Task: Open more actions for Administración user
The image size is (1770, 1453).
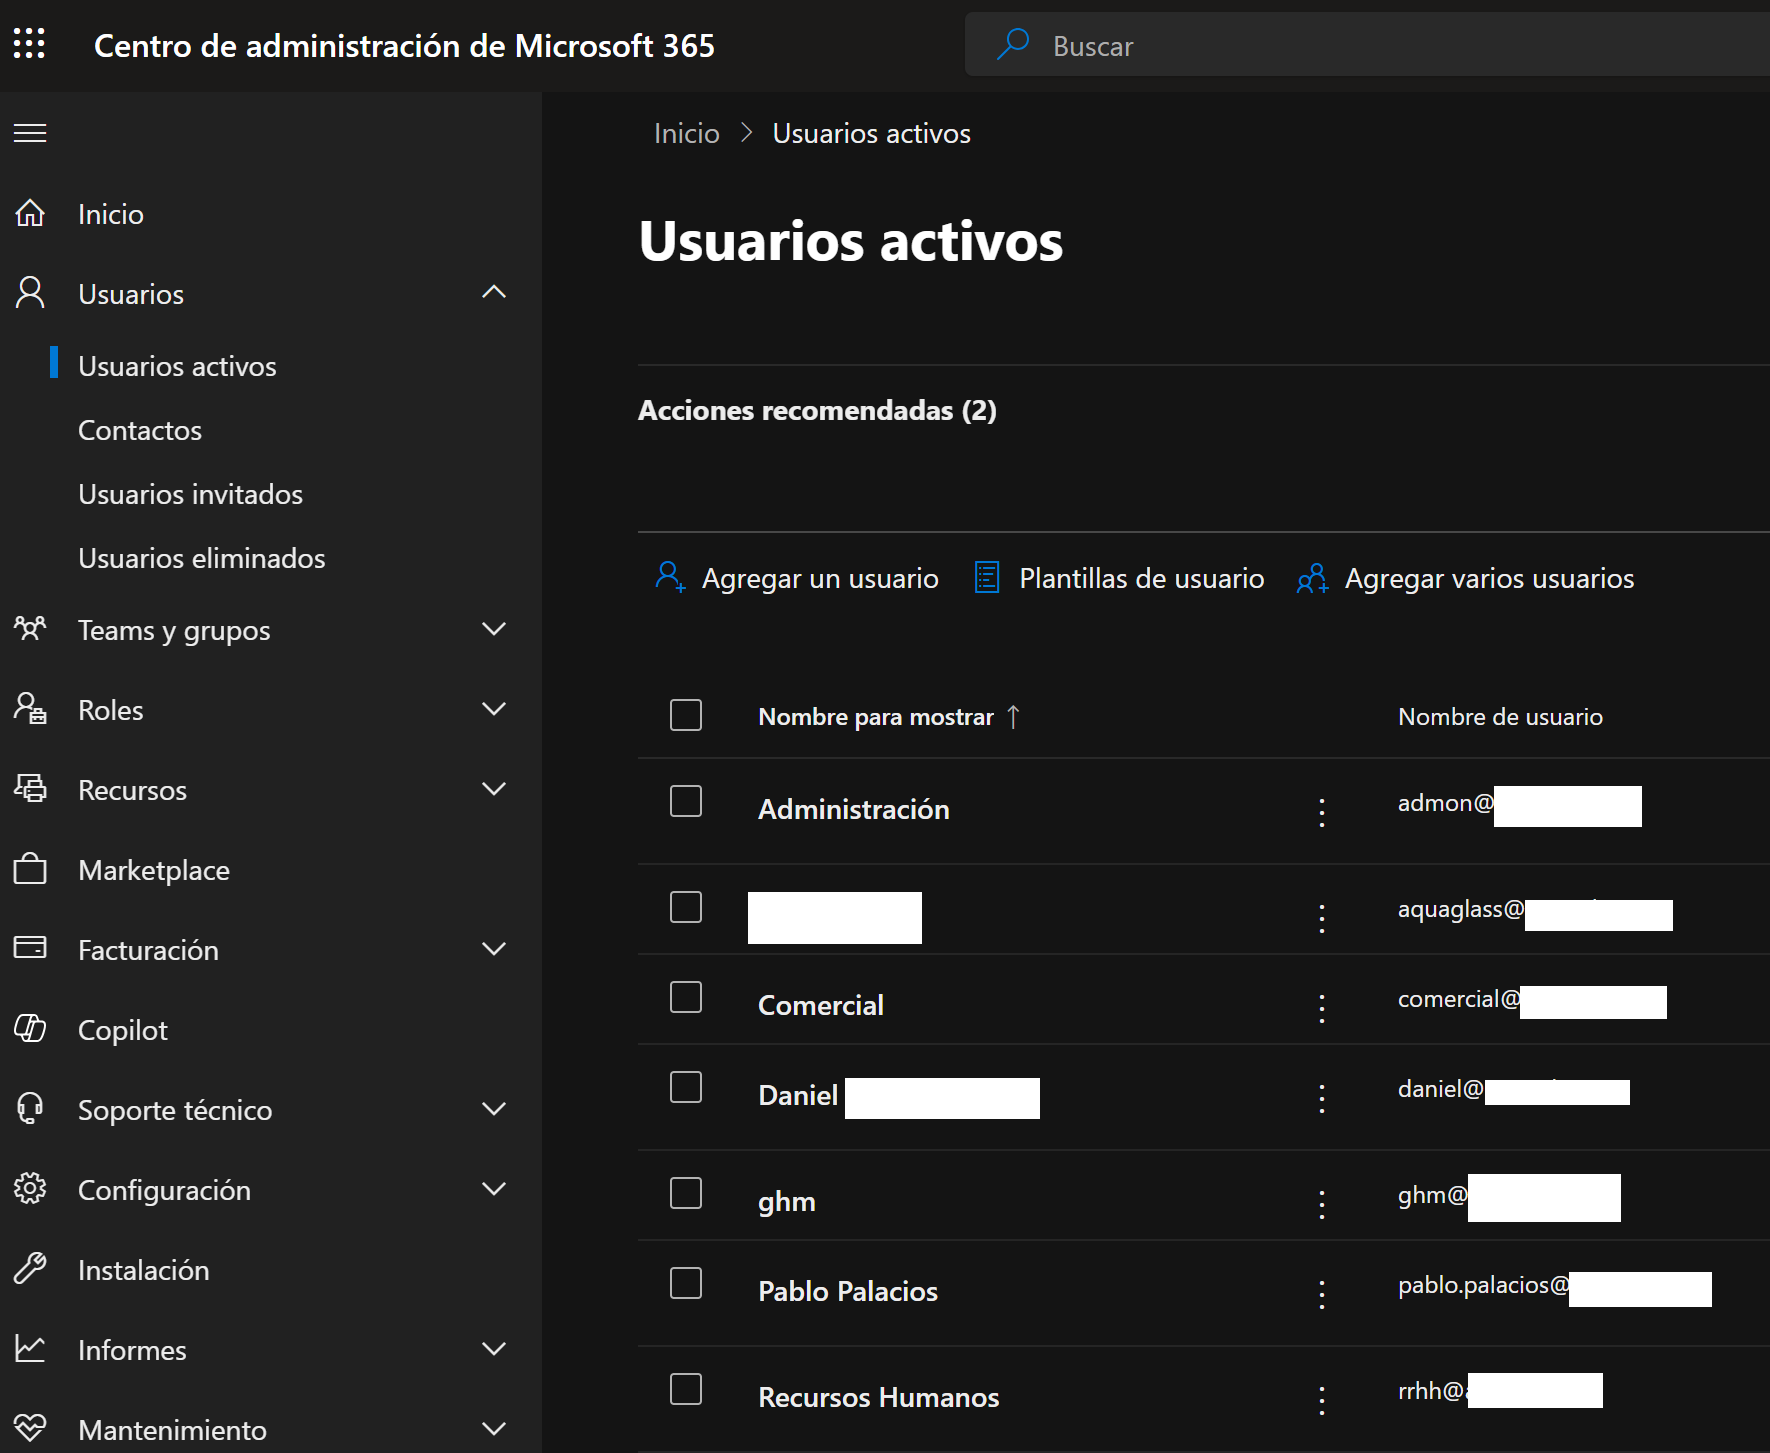Action: [x=1322, y=812]
